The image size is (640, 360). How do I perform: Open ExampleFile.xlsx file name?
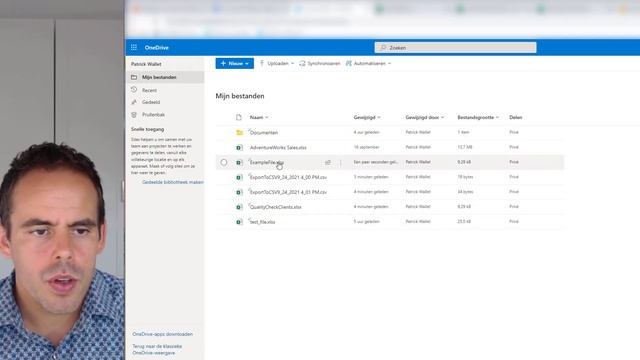click(x=267, y=162)
